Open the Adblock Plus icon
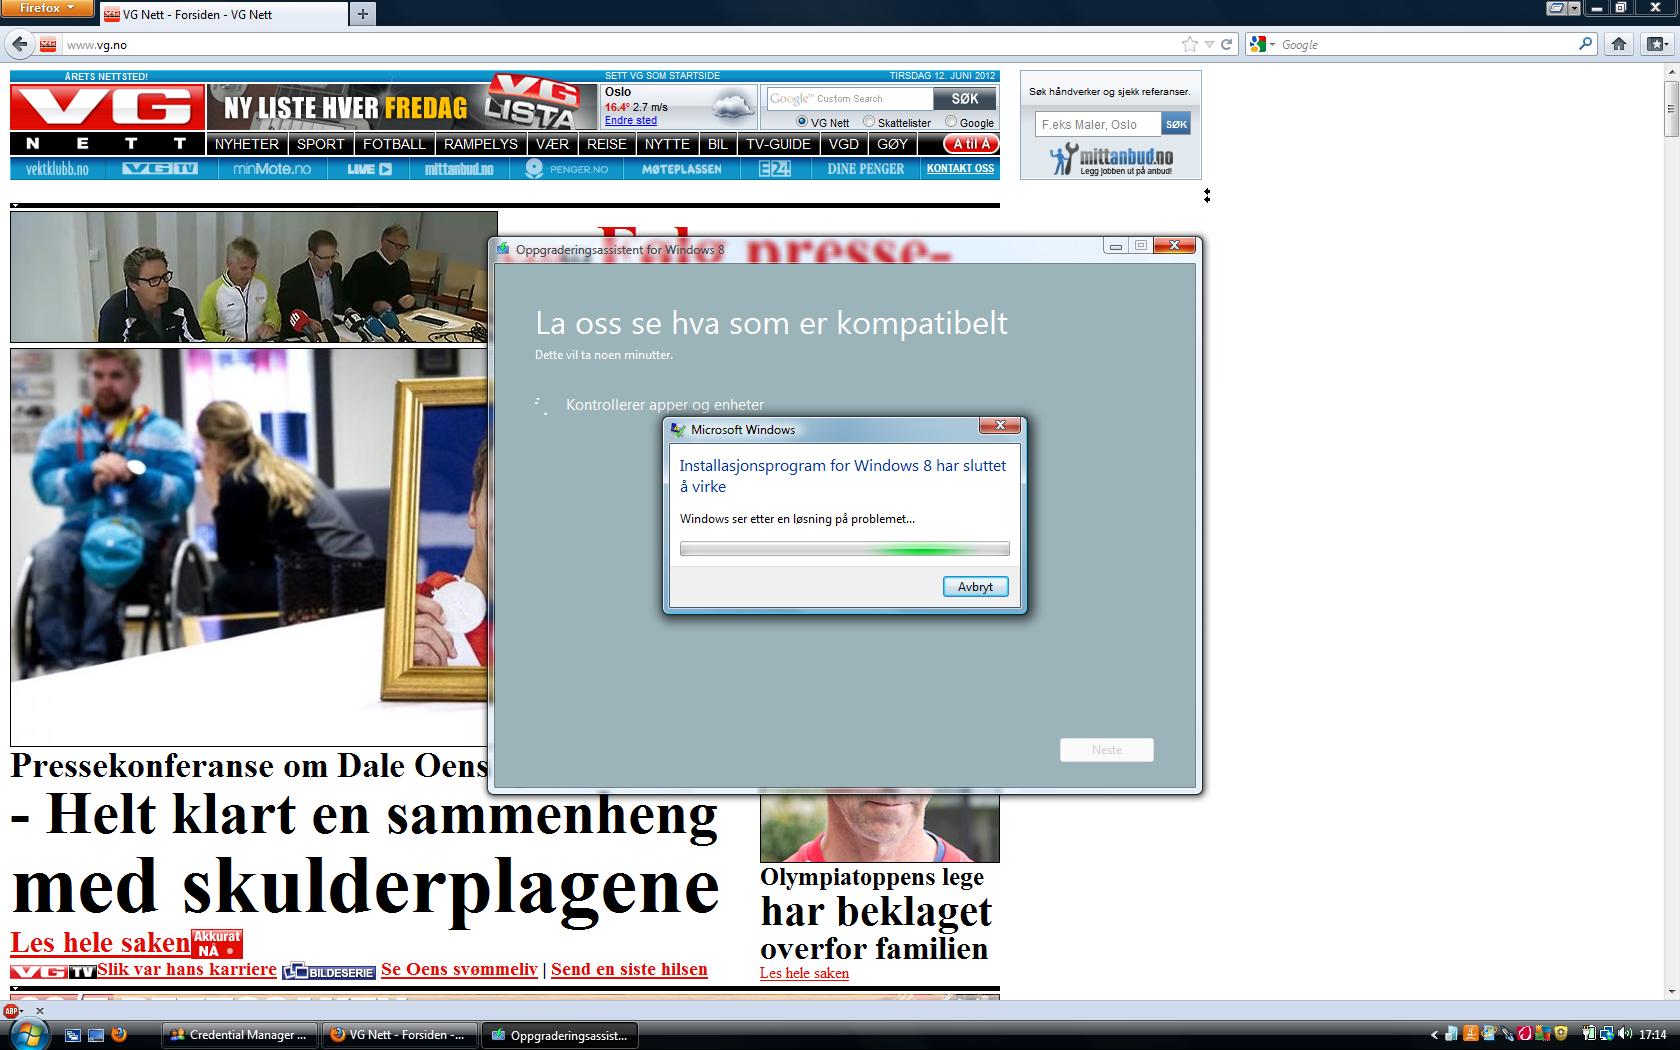The height and width of the screenshot is (1050, 1680). [11, 1011]
